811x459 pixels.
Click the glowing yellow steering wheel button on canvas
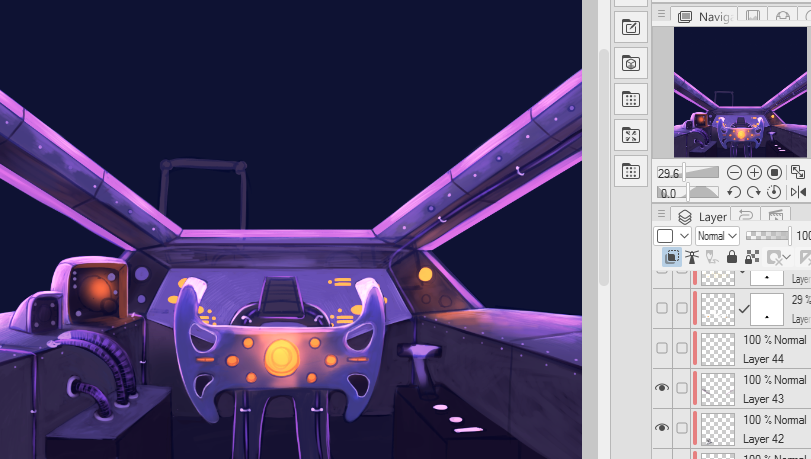281,358
